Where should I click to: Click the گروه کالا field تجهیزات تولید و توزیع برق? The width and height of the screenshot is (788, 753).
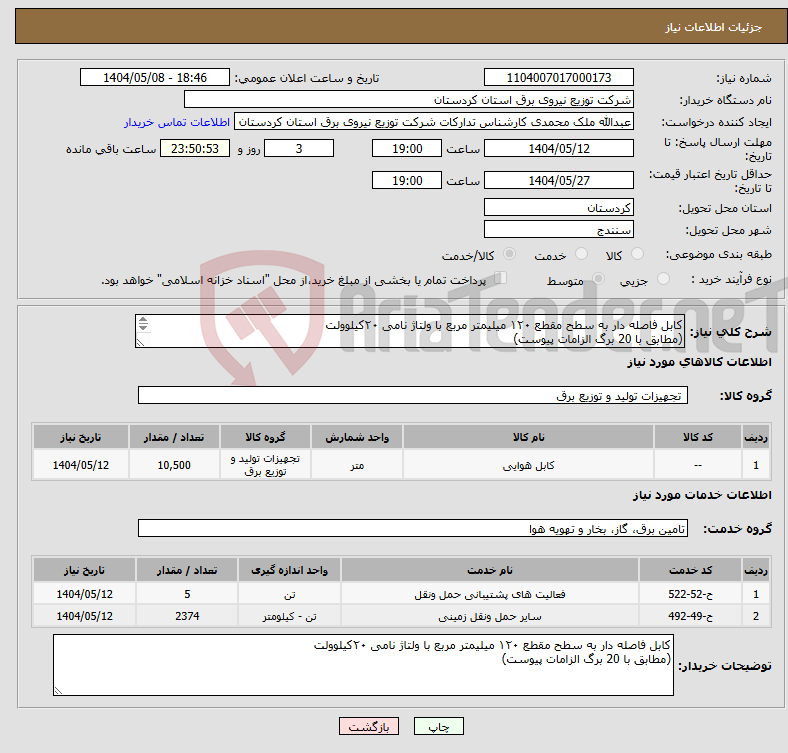point(413,395)
